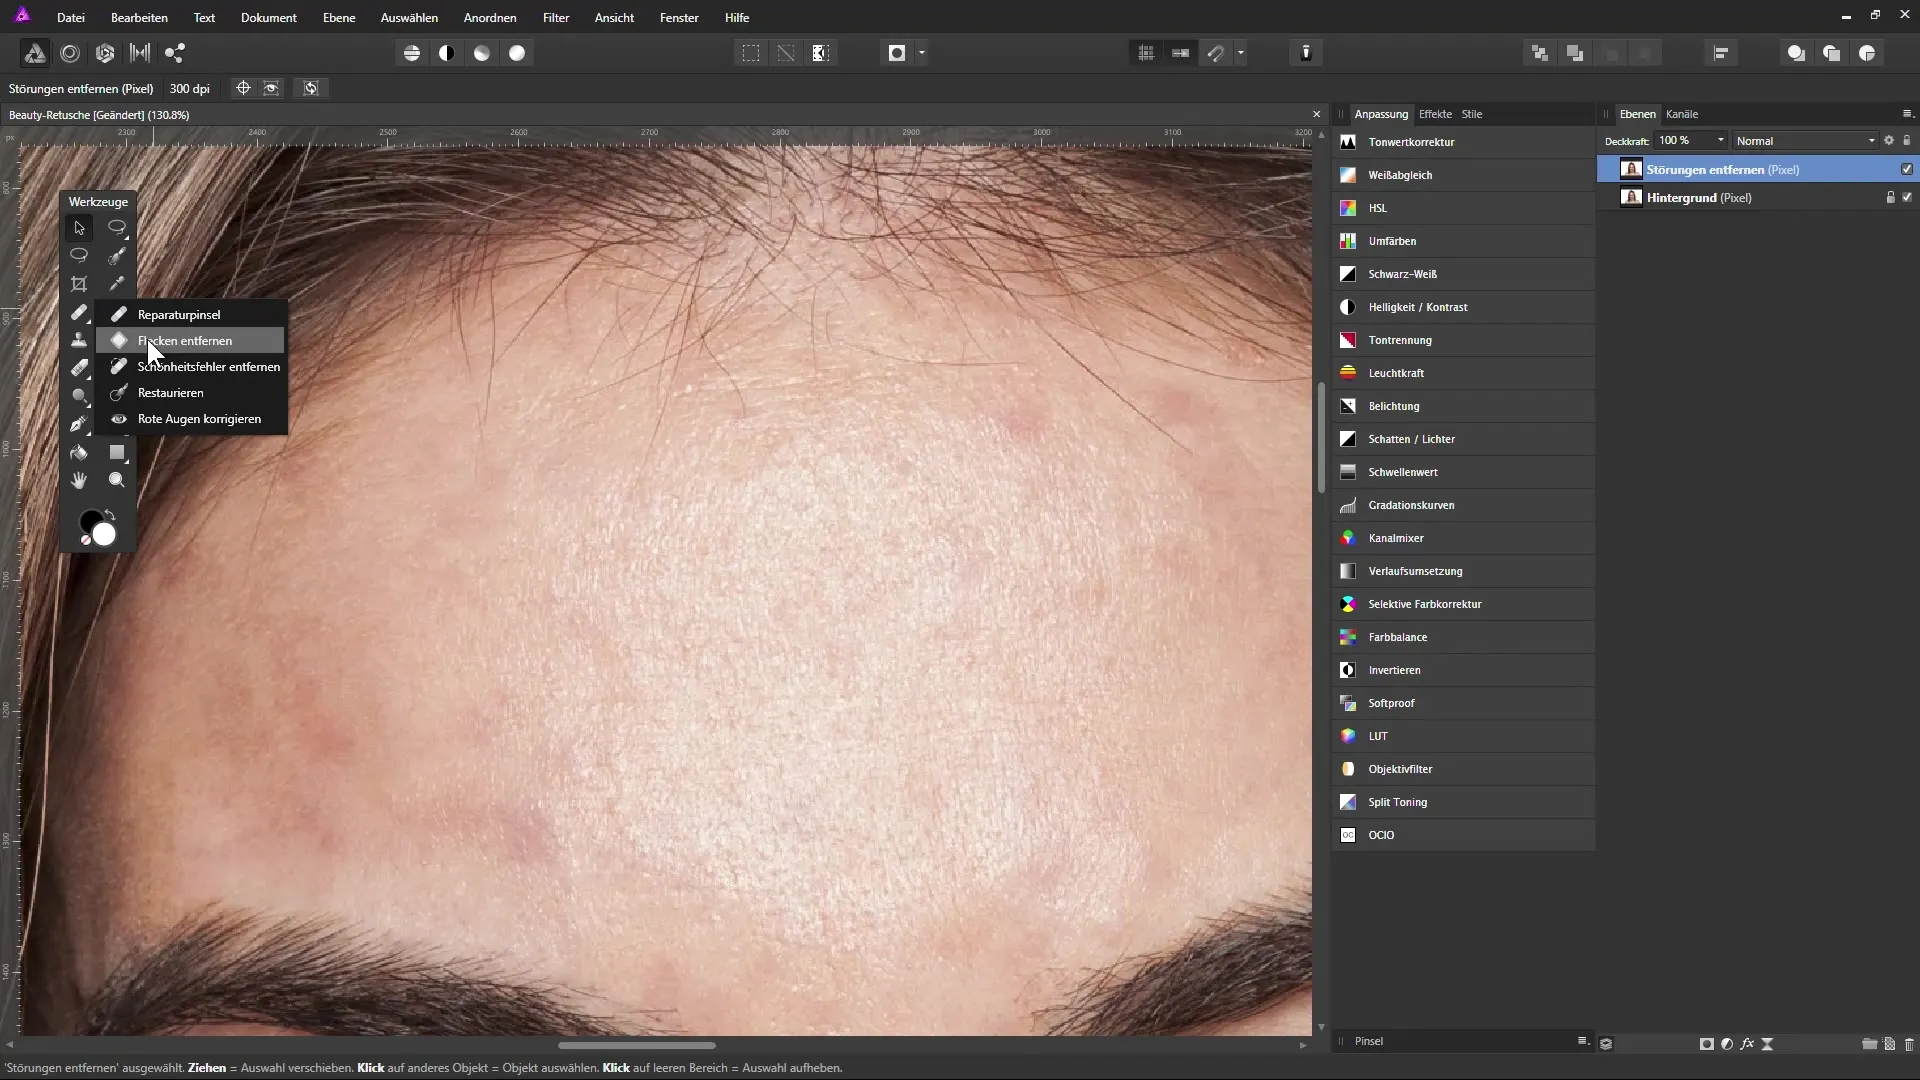Choose Reparaturpinsel from flyout
The width and height of the screenshot is (1920, 1080).
point(190,315)
